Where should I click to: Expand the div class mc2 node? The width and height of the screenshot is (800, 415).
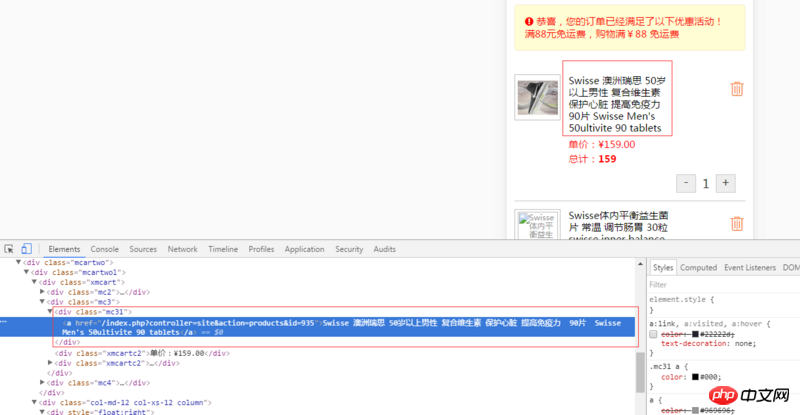coord(42,292)
